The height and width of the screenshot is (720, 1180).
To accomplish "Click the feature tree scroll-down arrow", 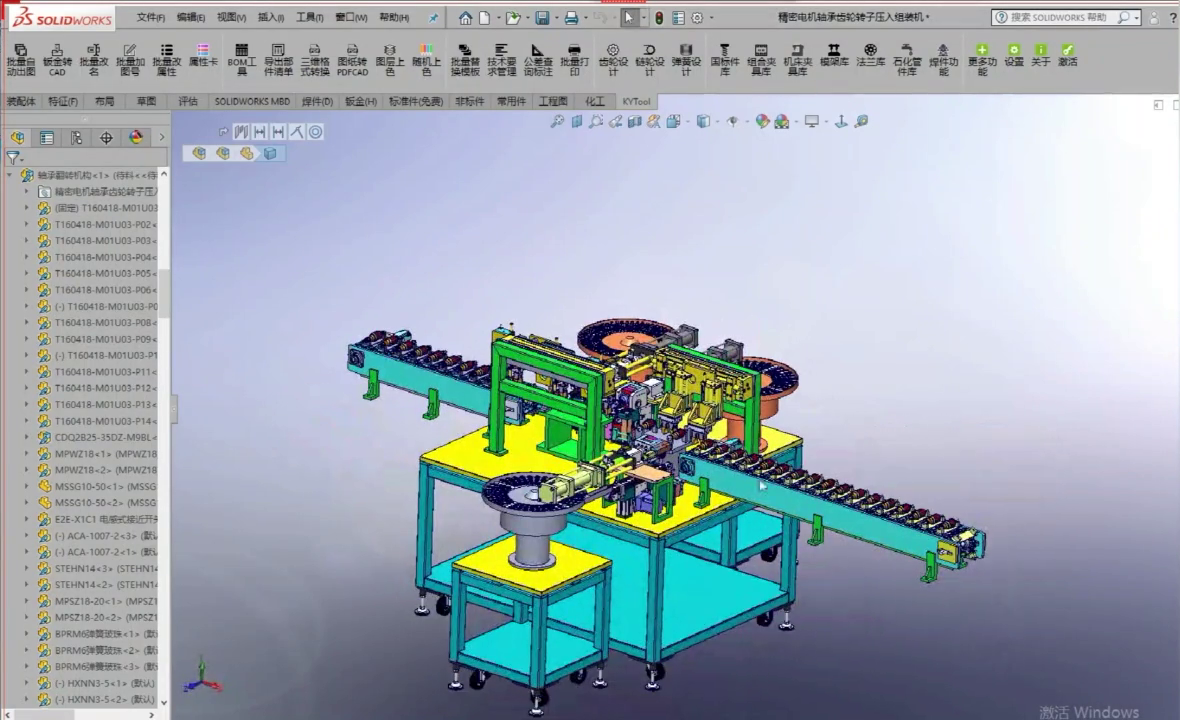I will pos(164,702).
